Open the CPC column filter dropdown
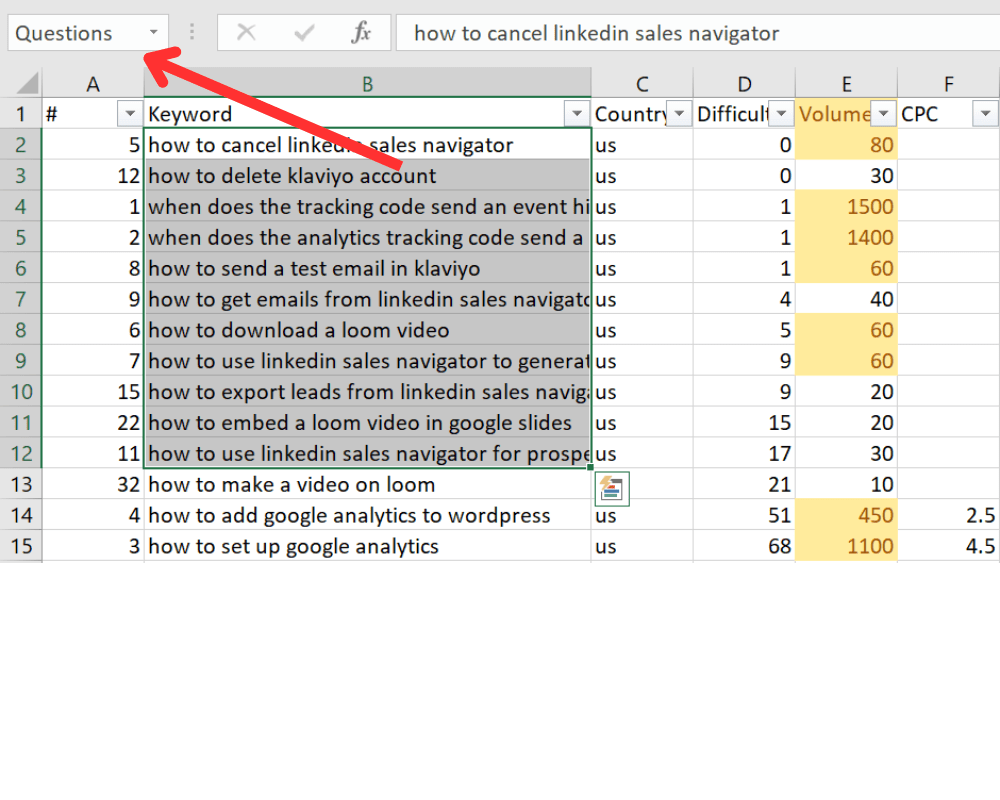Screen dimensions: 1000x800 [985, 114]
